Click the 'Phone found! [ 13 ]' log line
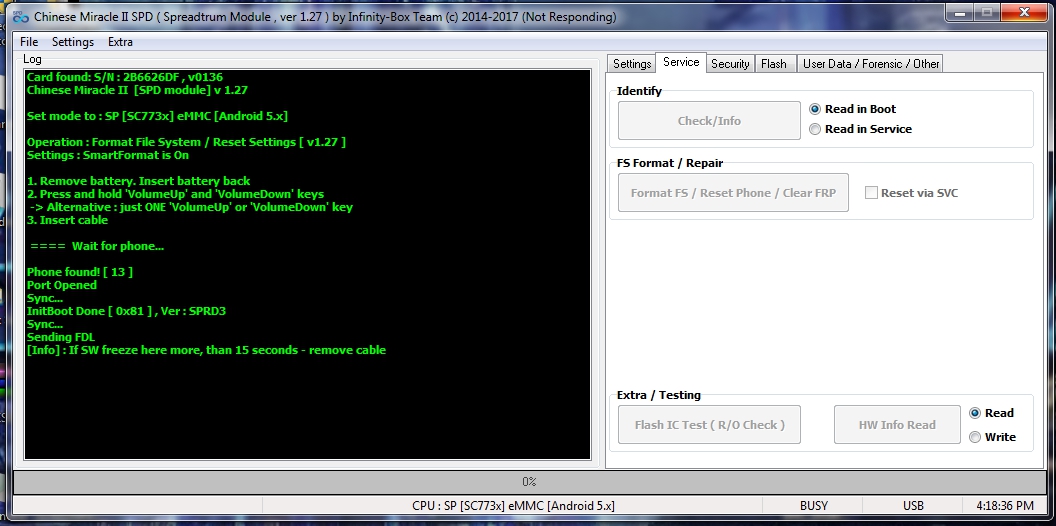 click(x=79, y=272)
